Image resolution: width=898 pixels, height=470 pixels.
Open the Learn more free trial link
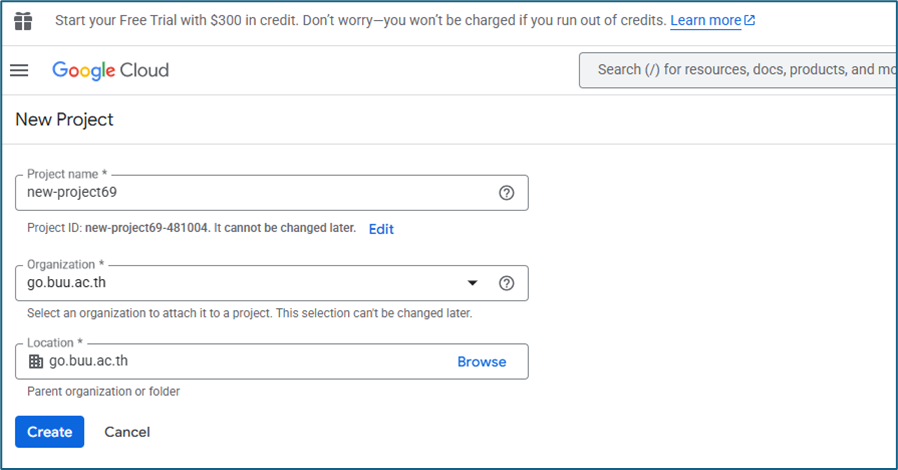pyautogui.click(x=705, y=21)
